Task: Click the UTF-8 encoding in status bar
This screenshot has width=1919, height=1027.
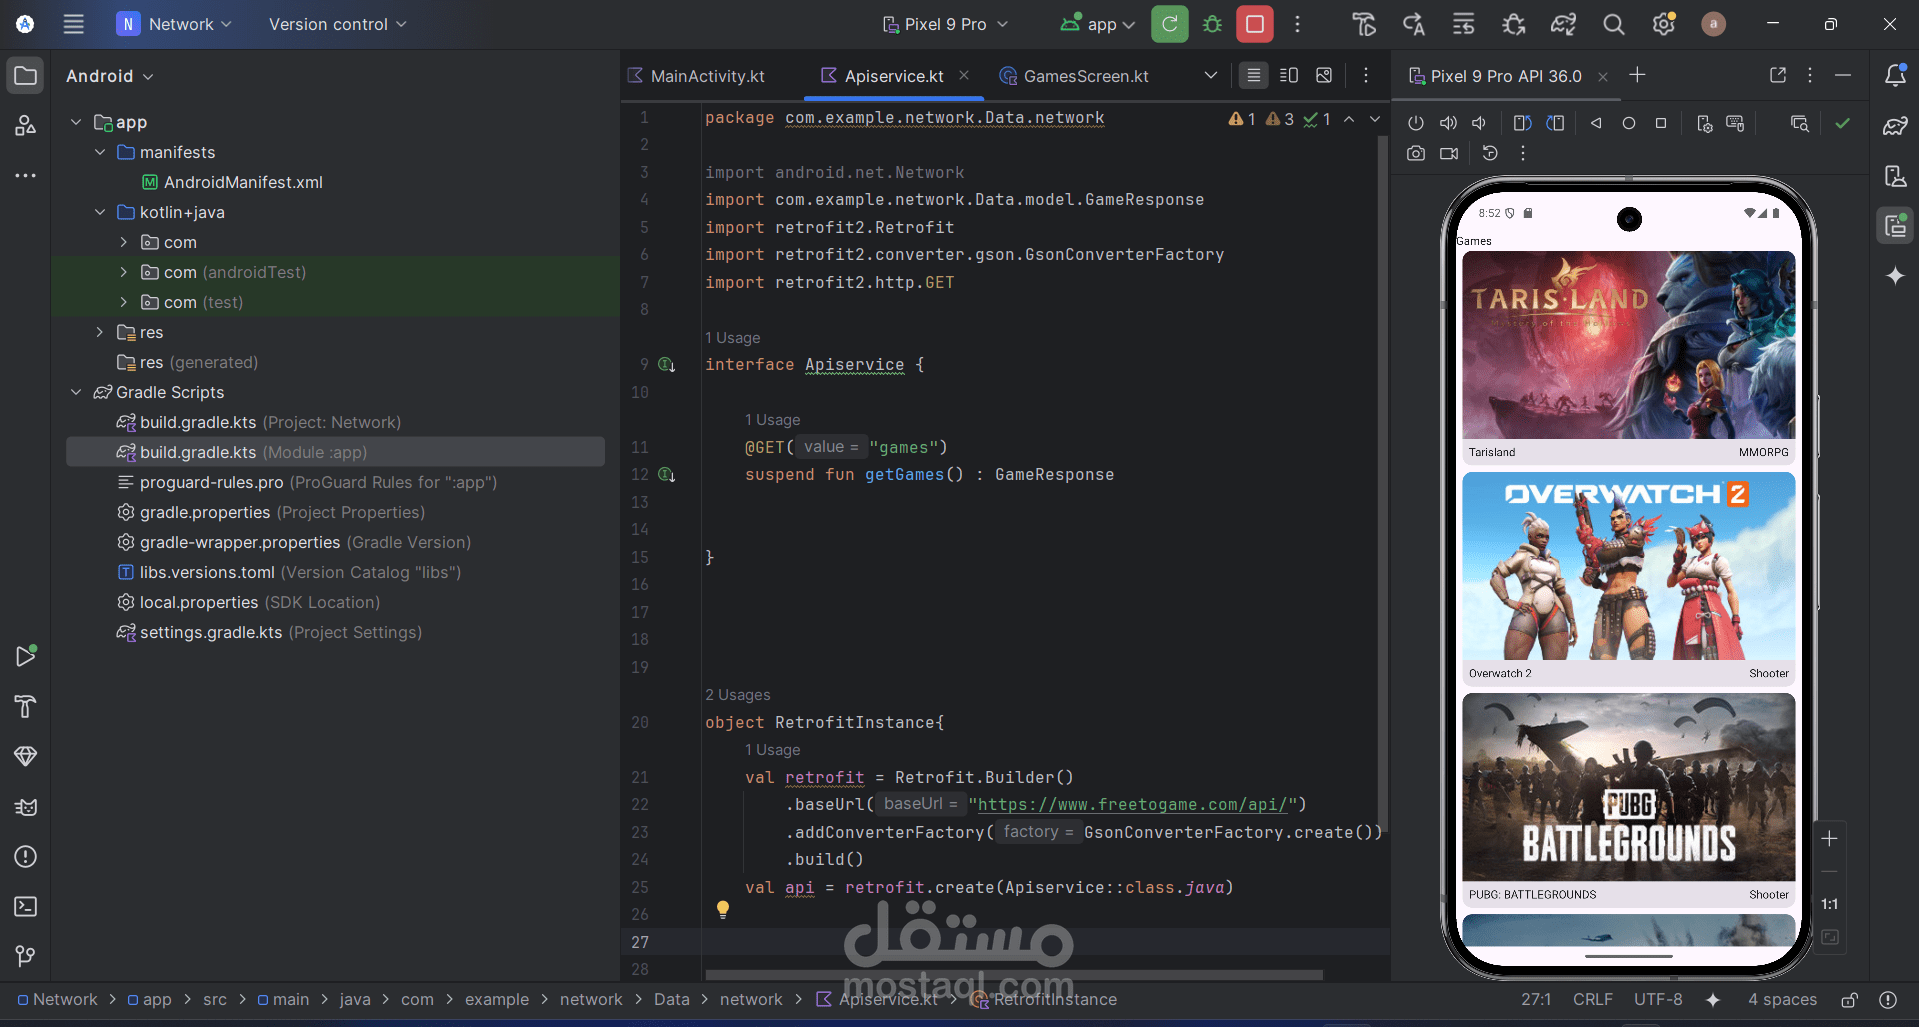Action: pos(1658,999)
